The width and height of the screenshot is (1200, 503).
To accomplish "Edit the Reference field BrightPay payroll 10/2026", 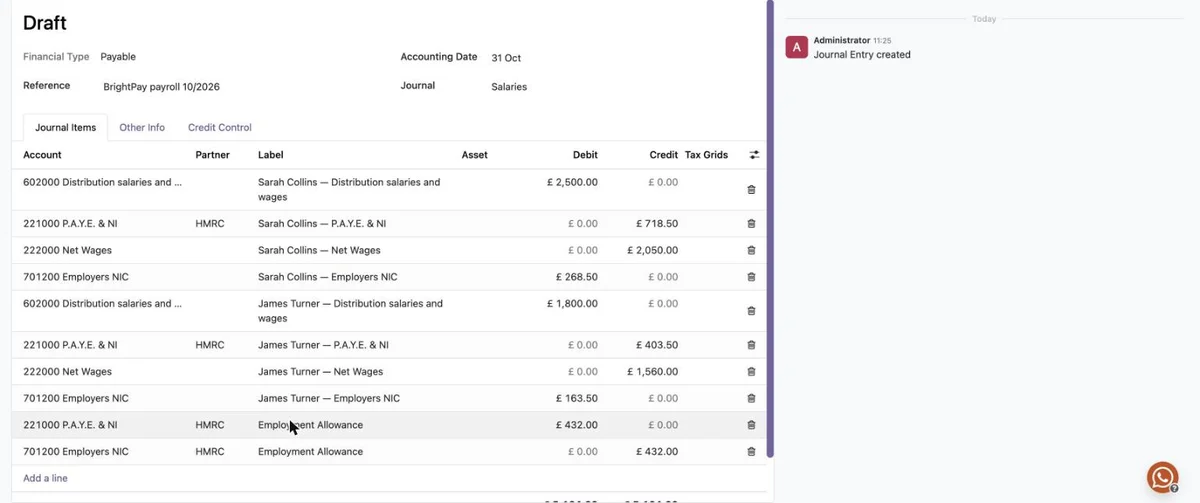I will click(x=161, y=87).
